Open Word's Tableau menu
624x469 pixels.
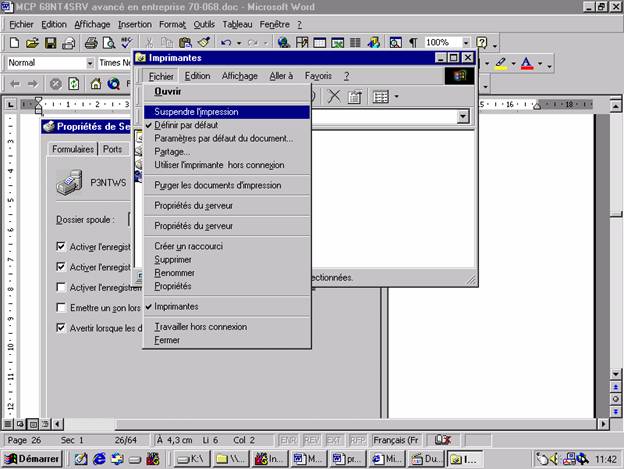click(x=237, y=25)
